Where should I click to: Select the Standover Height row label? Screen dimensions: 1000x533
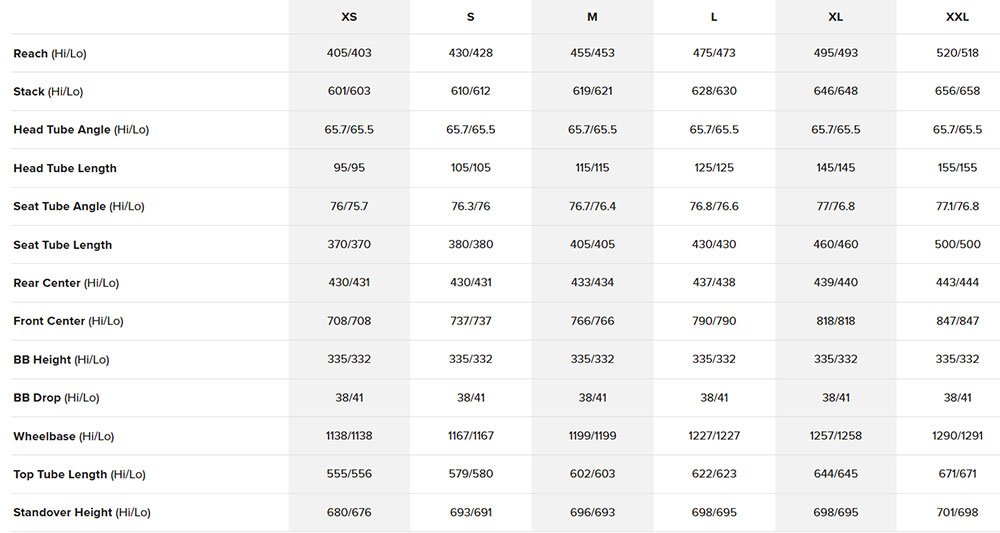[x=82, y=513]
